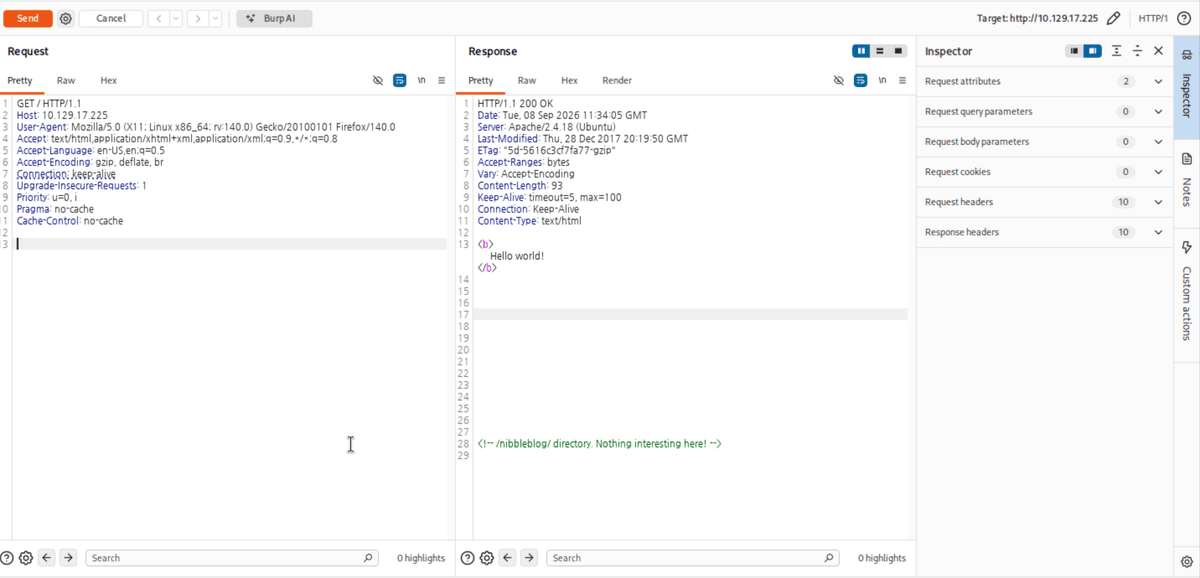Open the Notes side panel
The image size is (1200, 578).
pos(1187,179)
